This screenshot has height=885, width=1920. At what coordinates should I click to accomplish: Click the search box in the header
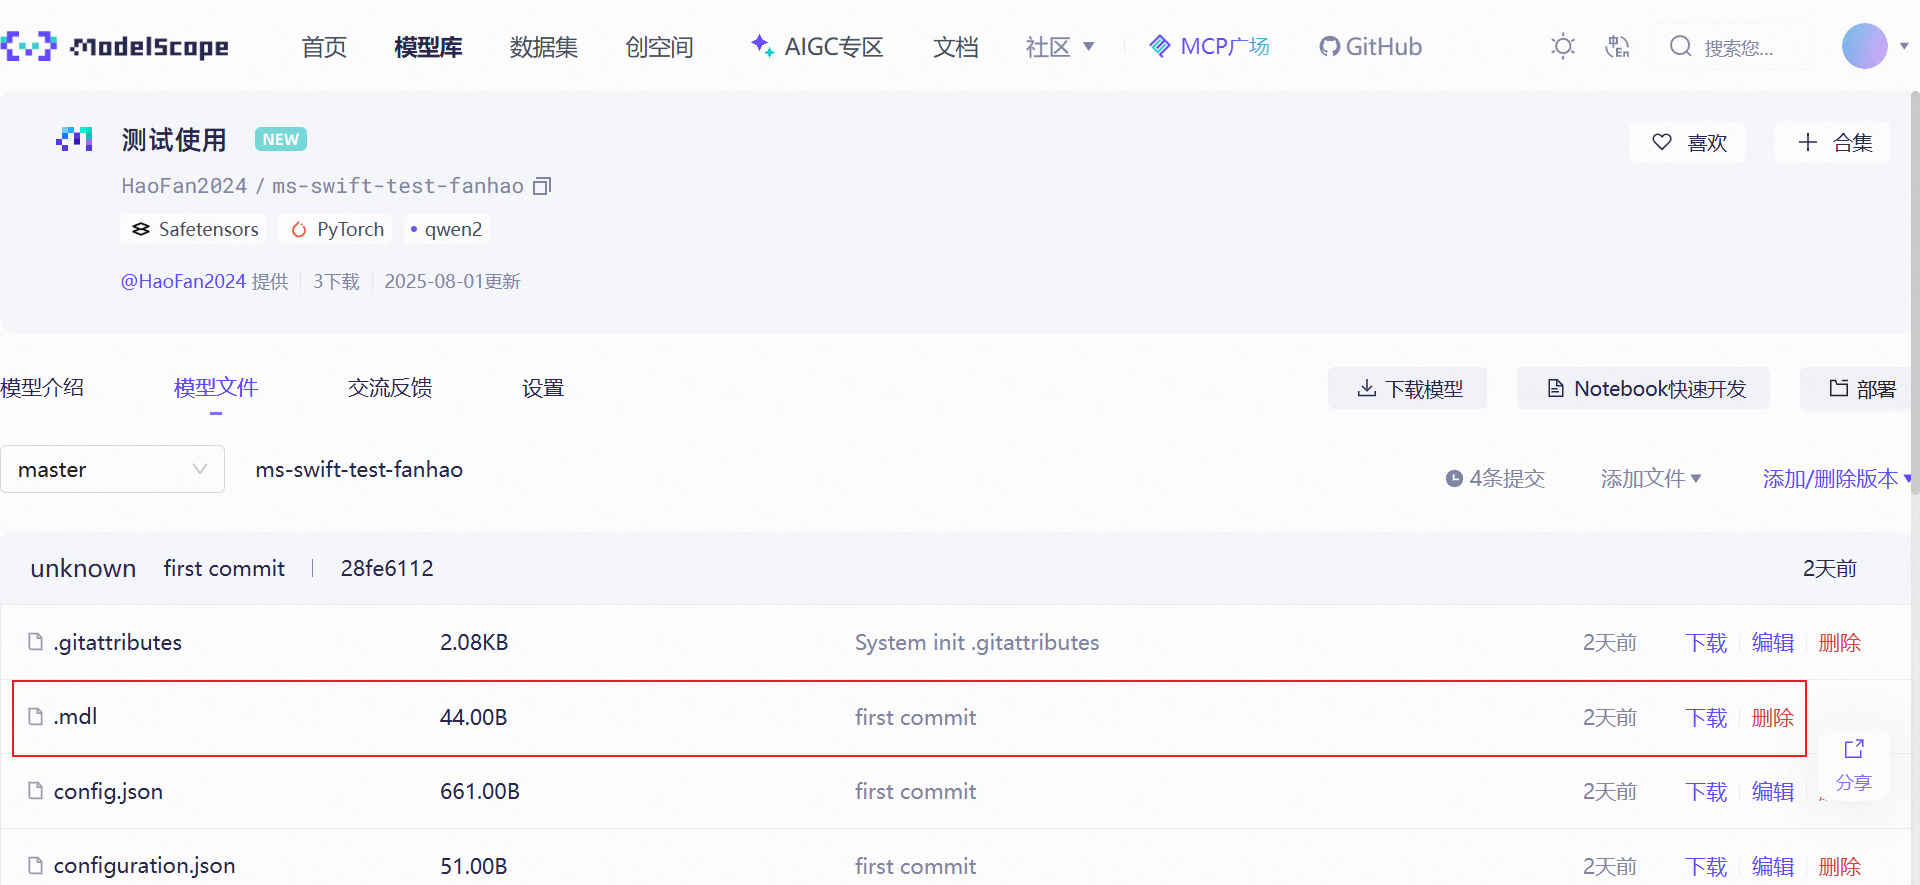(1733, 46)
